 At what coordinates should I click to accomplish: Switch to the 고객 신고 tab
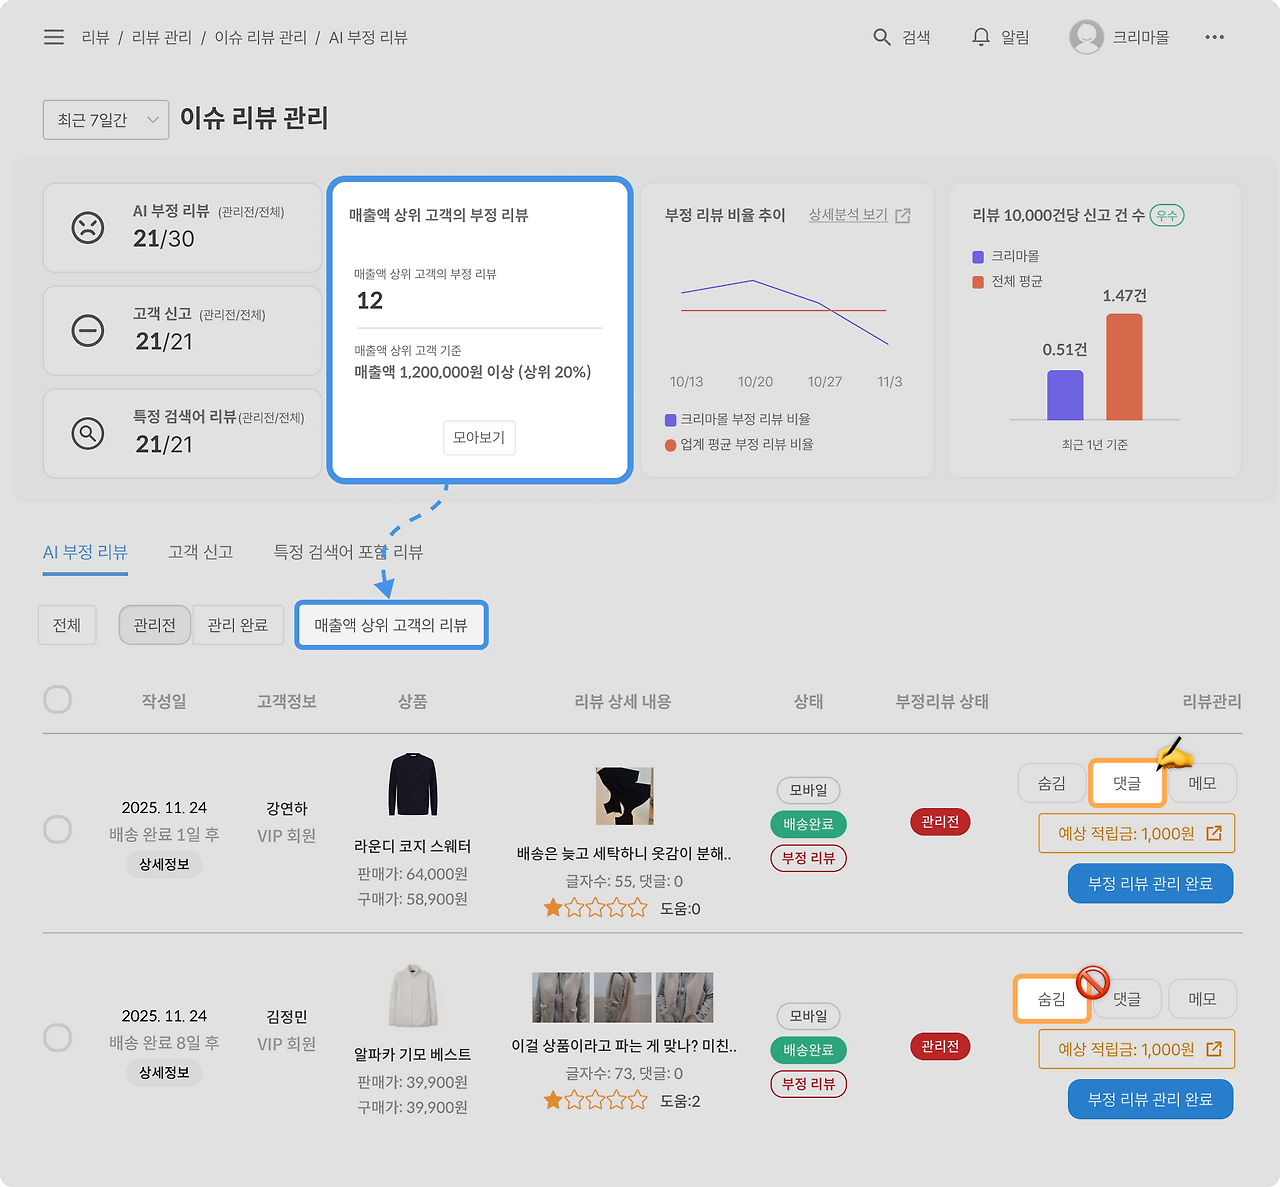pos(200,551)
